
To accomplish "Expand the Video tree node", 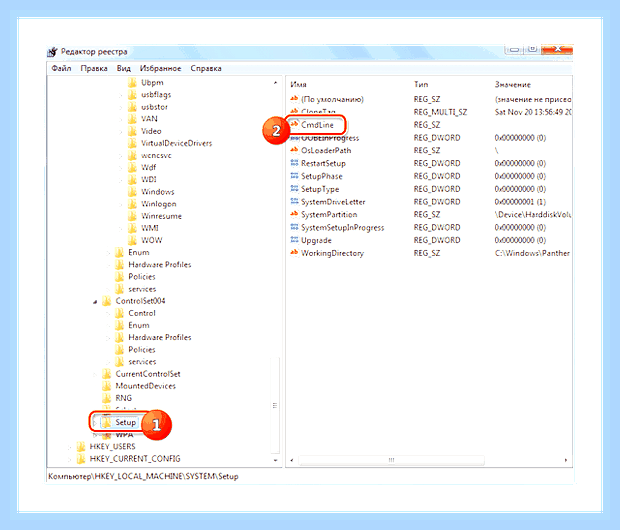I will 121,131.
